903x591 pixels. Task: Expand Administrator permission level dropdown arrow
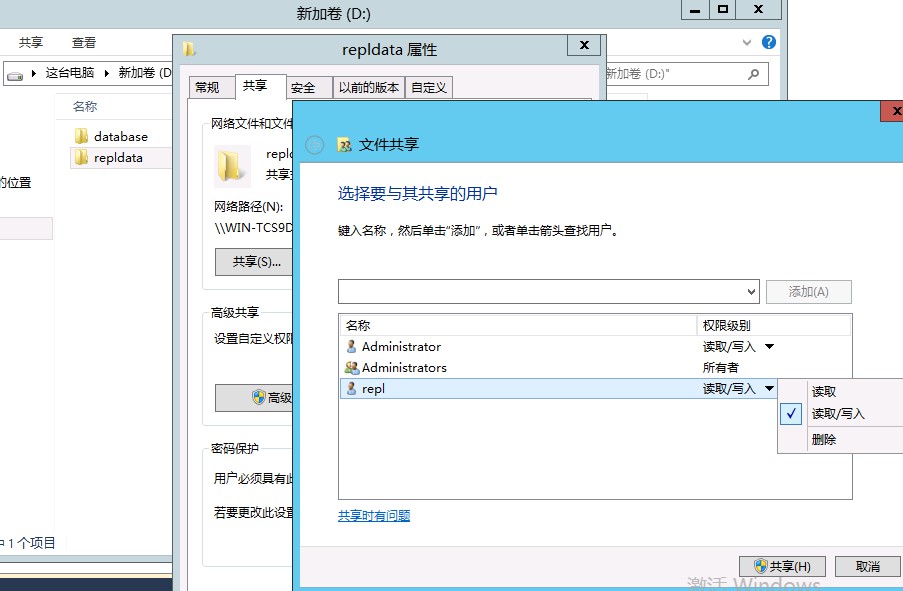click(x=769, y=347)
